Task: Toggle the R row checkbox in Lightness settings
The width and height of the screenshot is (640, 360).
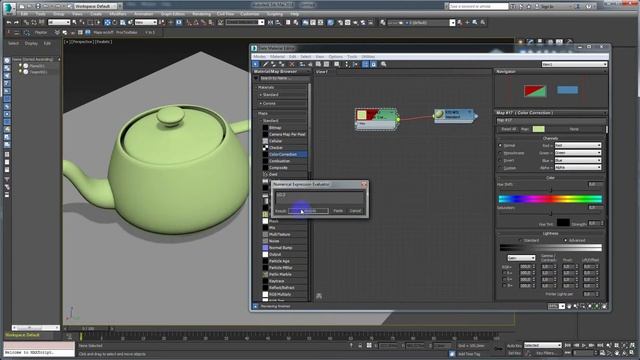Action: pos(504,273)
